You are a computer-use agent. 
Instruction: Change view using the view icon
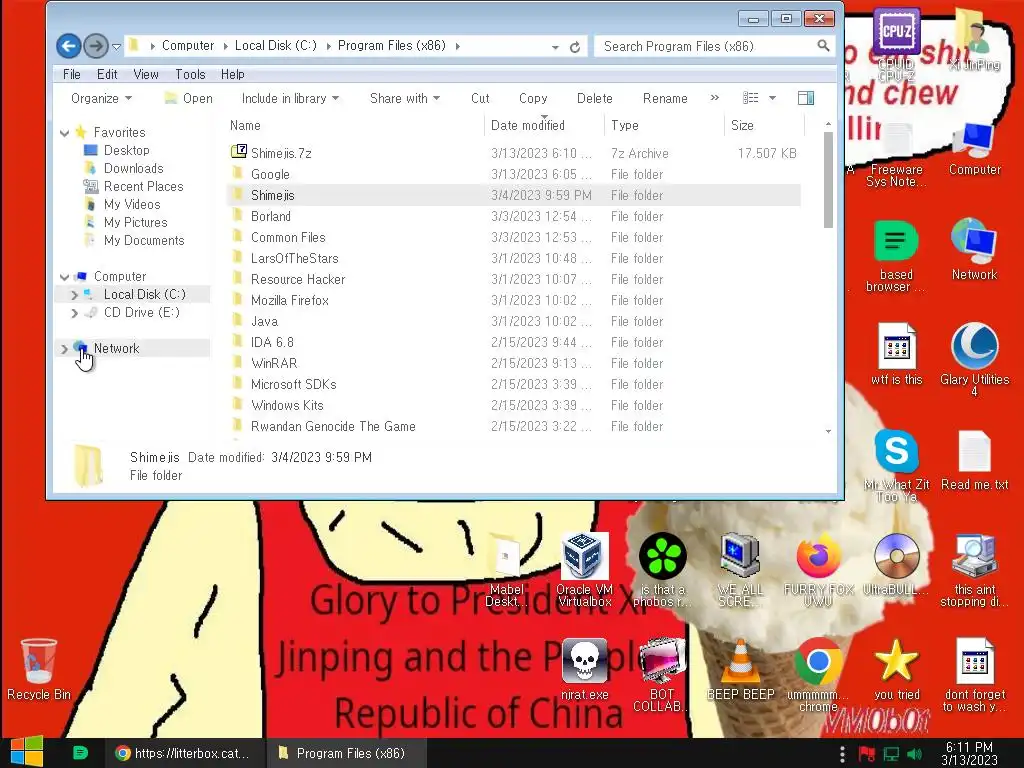tap(751, 98)
